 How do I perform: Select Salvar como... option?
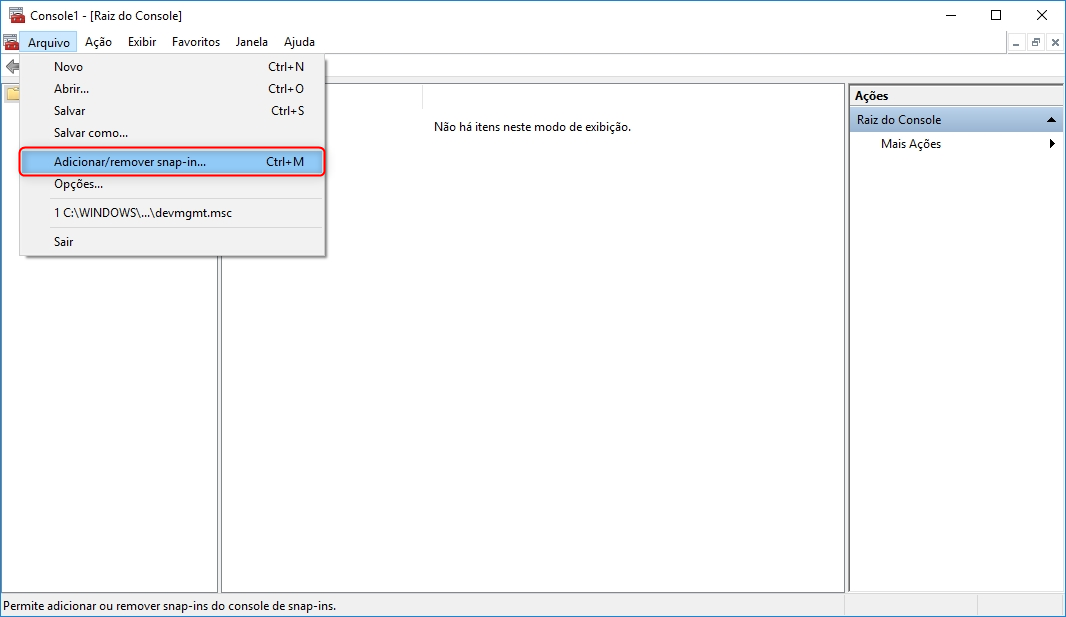point(173,133)
